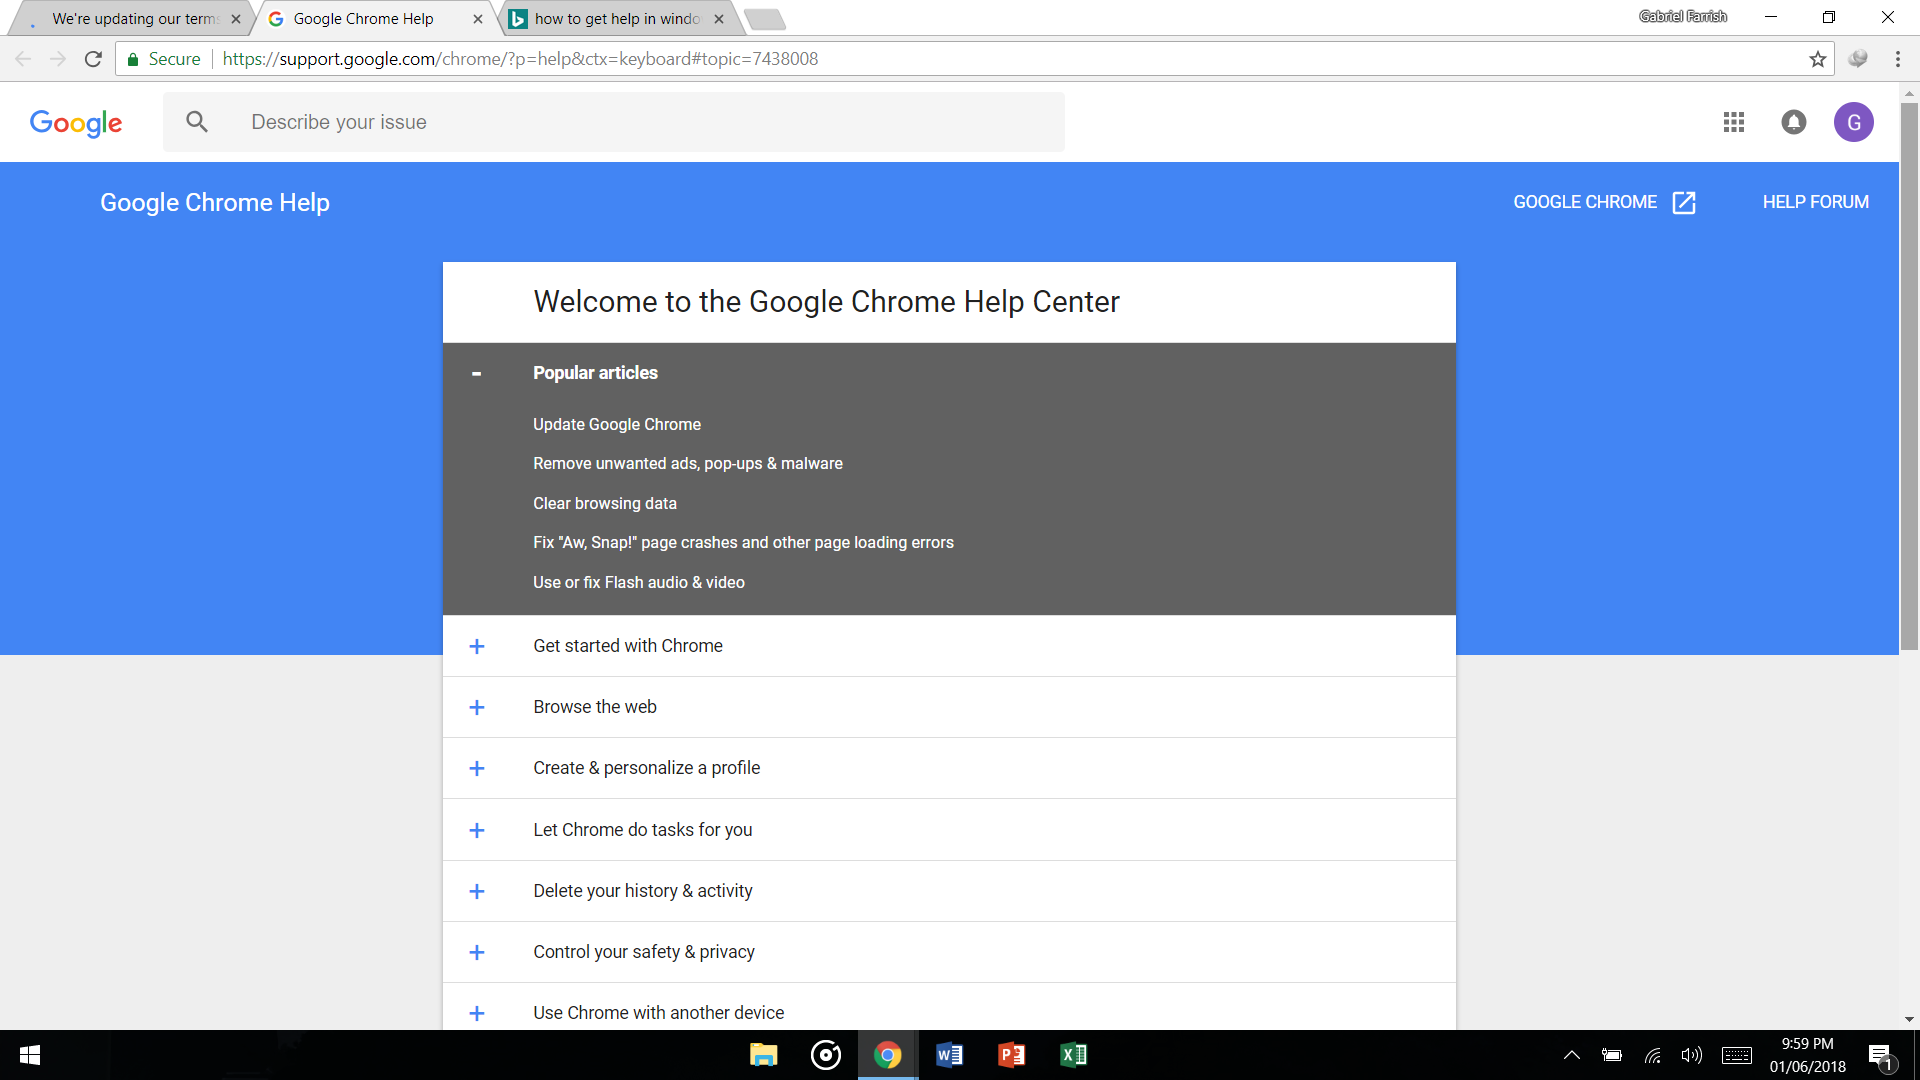Screen dimensions: 1920x1080
Task: Open the Action Center notifications
Action: 1881,1056
